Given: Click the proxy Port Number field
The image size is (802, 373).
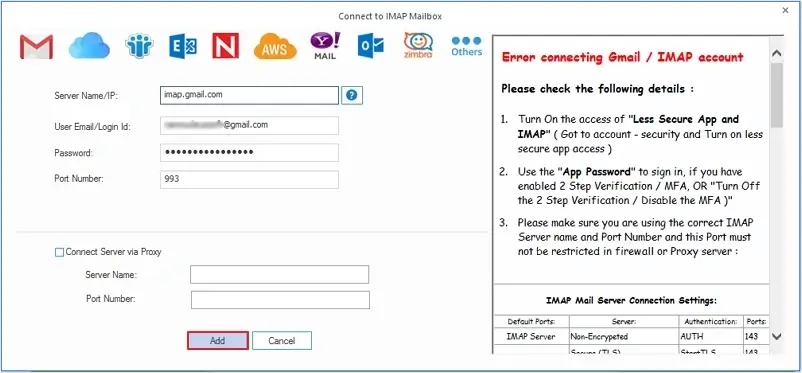Looking at the screenshot, I should [x=280, y=300].
